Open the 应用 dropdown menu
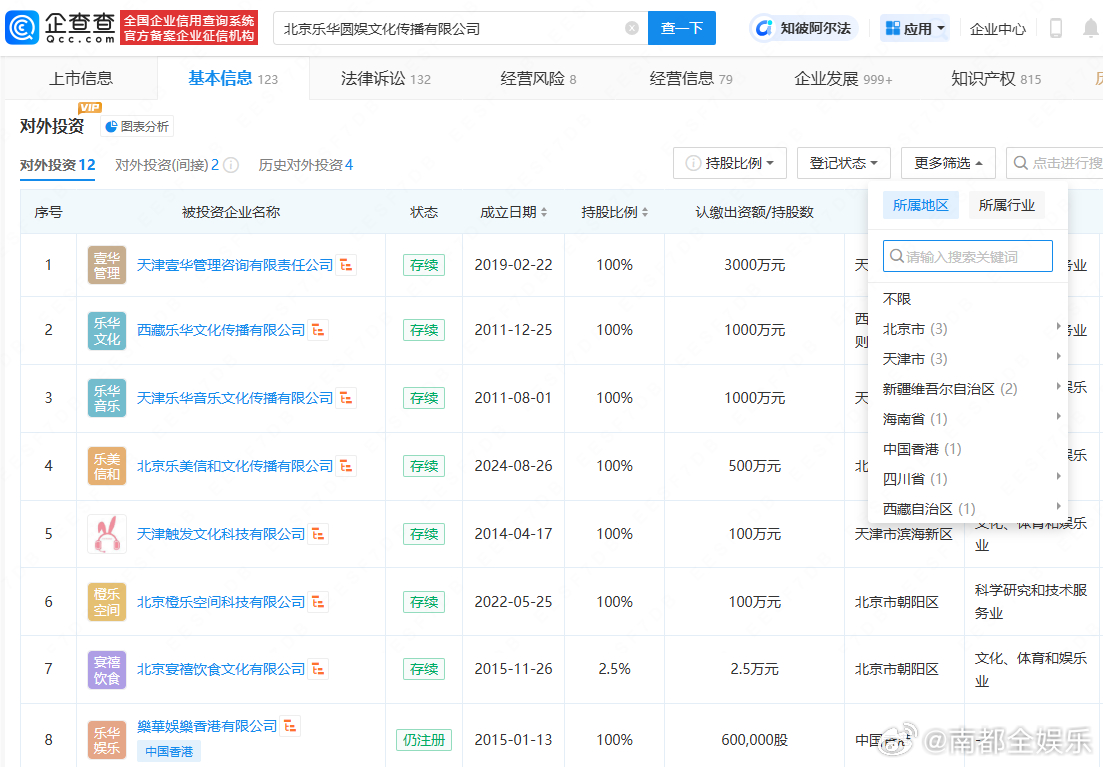1103x767 pixels. point(914,28)
